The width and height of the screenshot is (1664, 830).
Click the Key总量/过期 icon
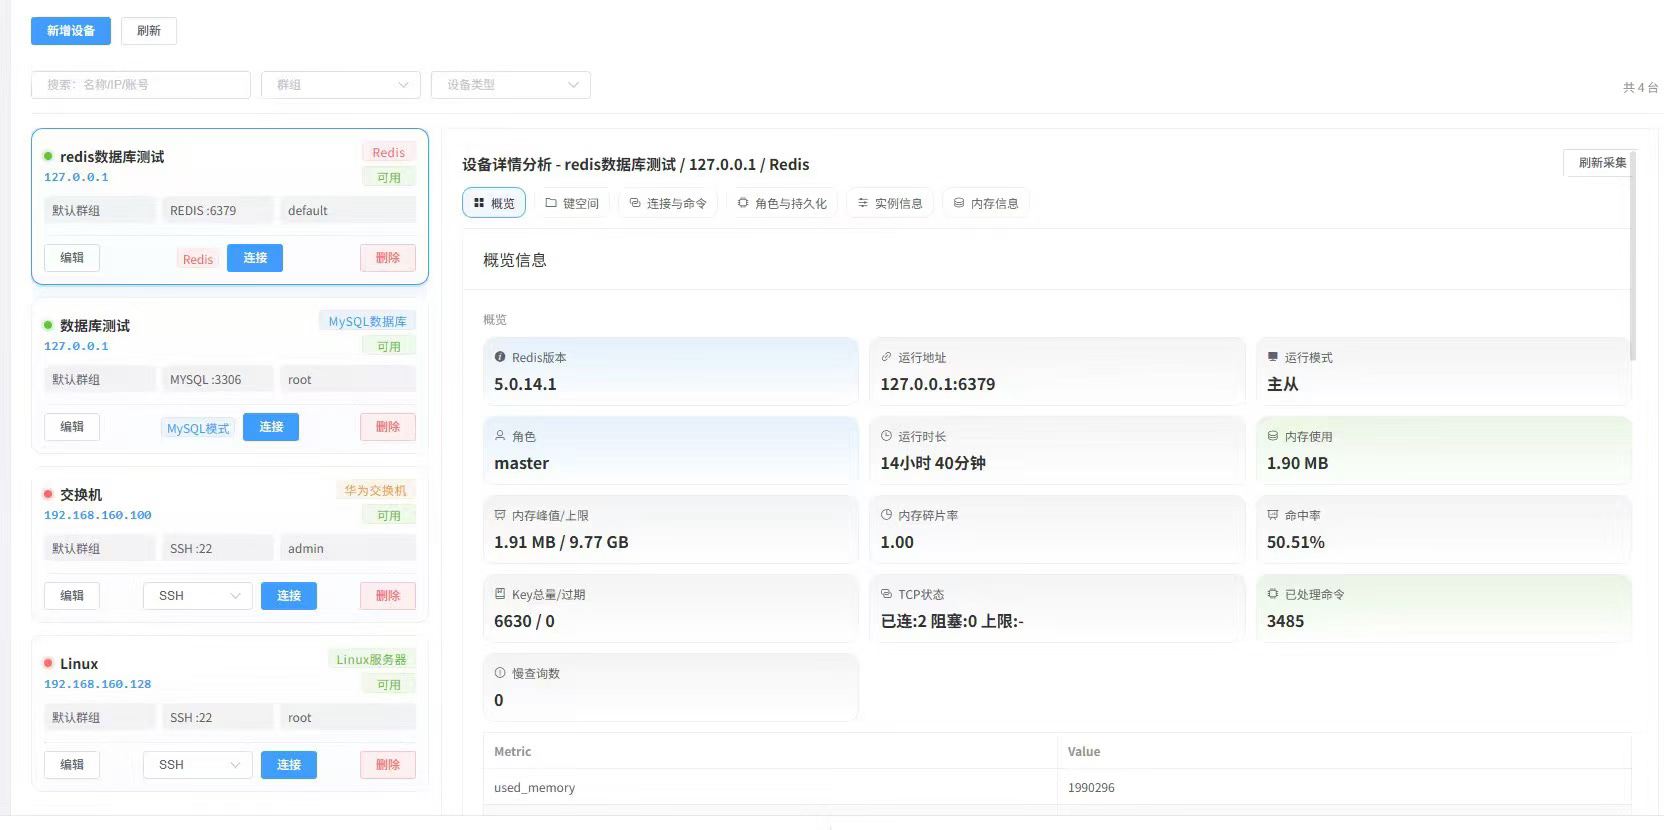[500, 594]
